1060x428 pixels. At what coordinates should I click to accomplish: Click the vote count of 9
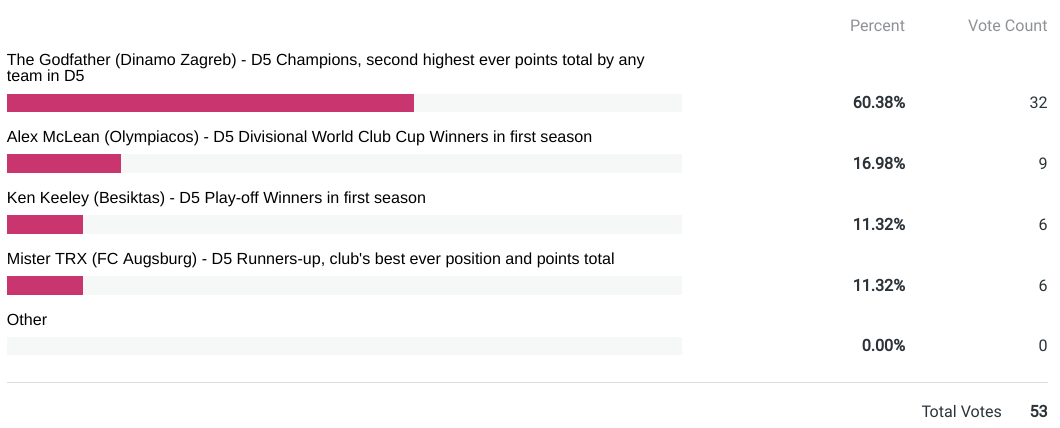[x=1042, y=164]
